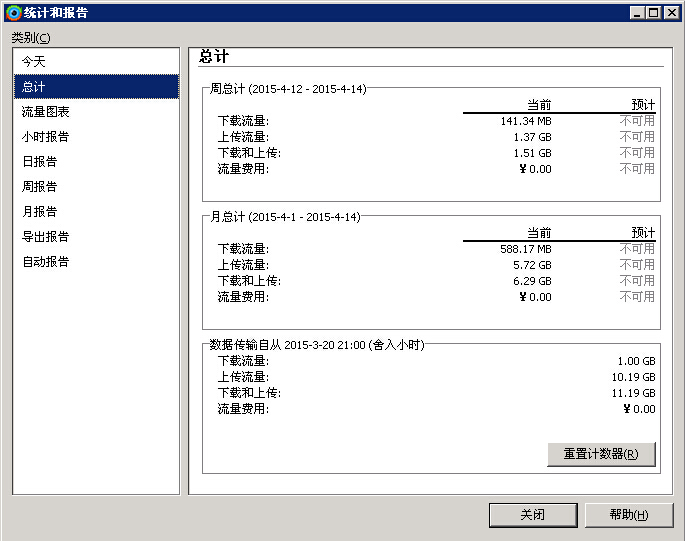Click the 关闭 button
The height and width of the screenshot is (541, 685).
pyautogui.click(x=533, y=515)
